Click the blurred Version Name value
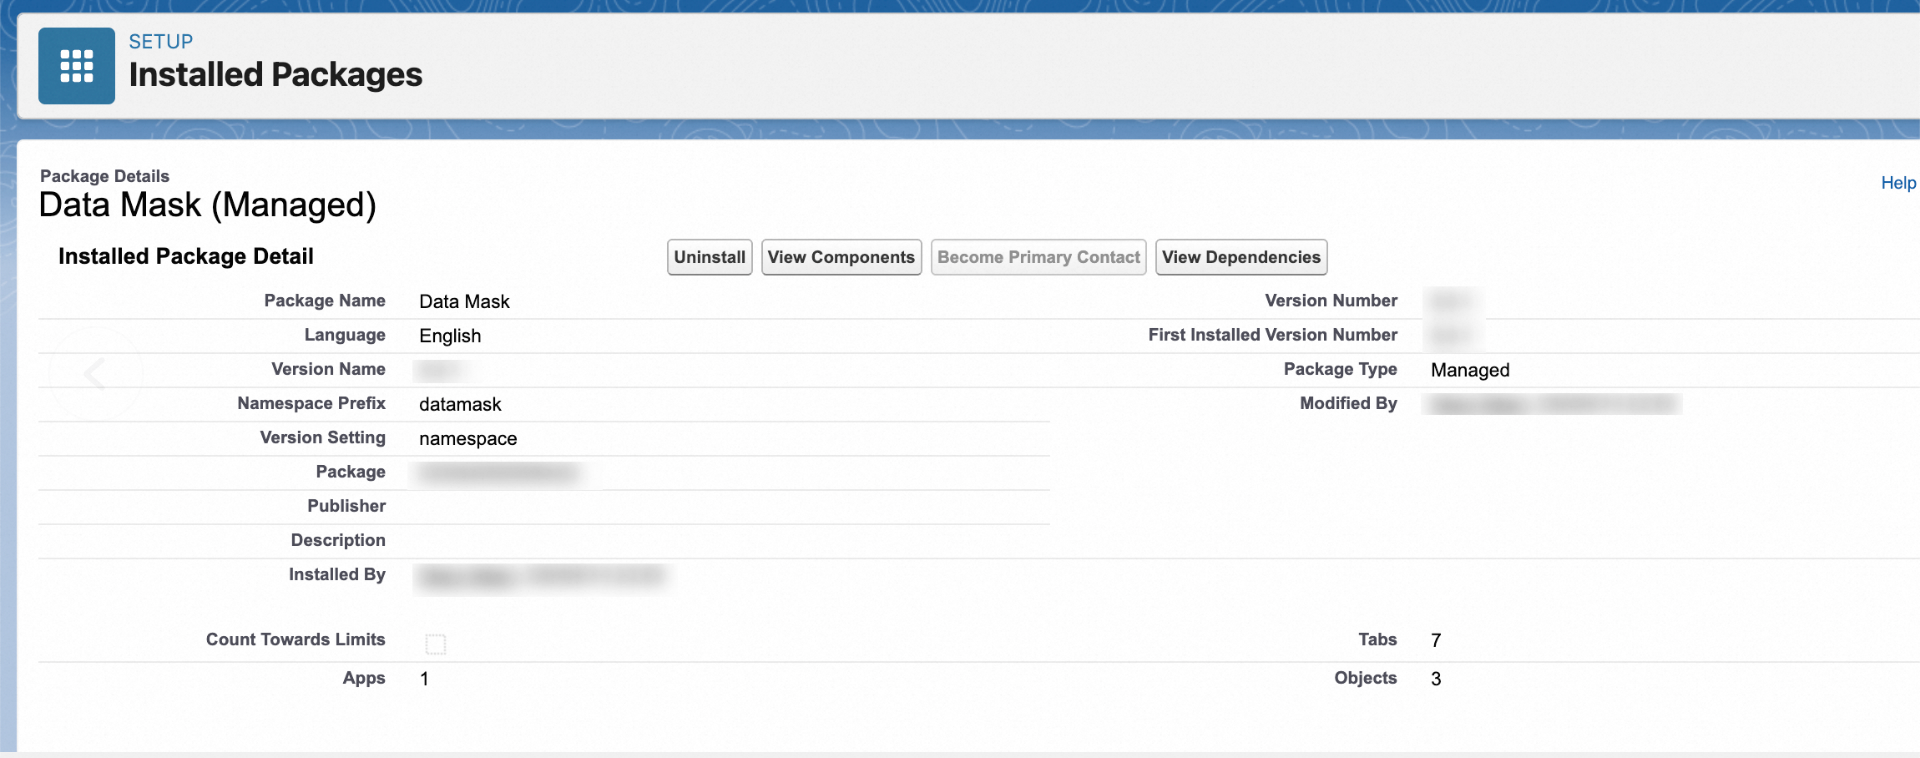 tap(440, 370)
